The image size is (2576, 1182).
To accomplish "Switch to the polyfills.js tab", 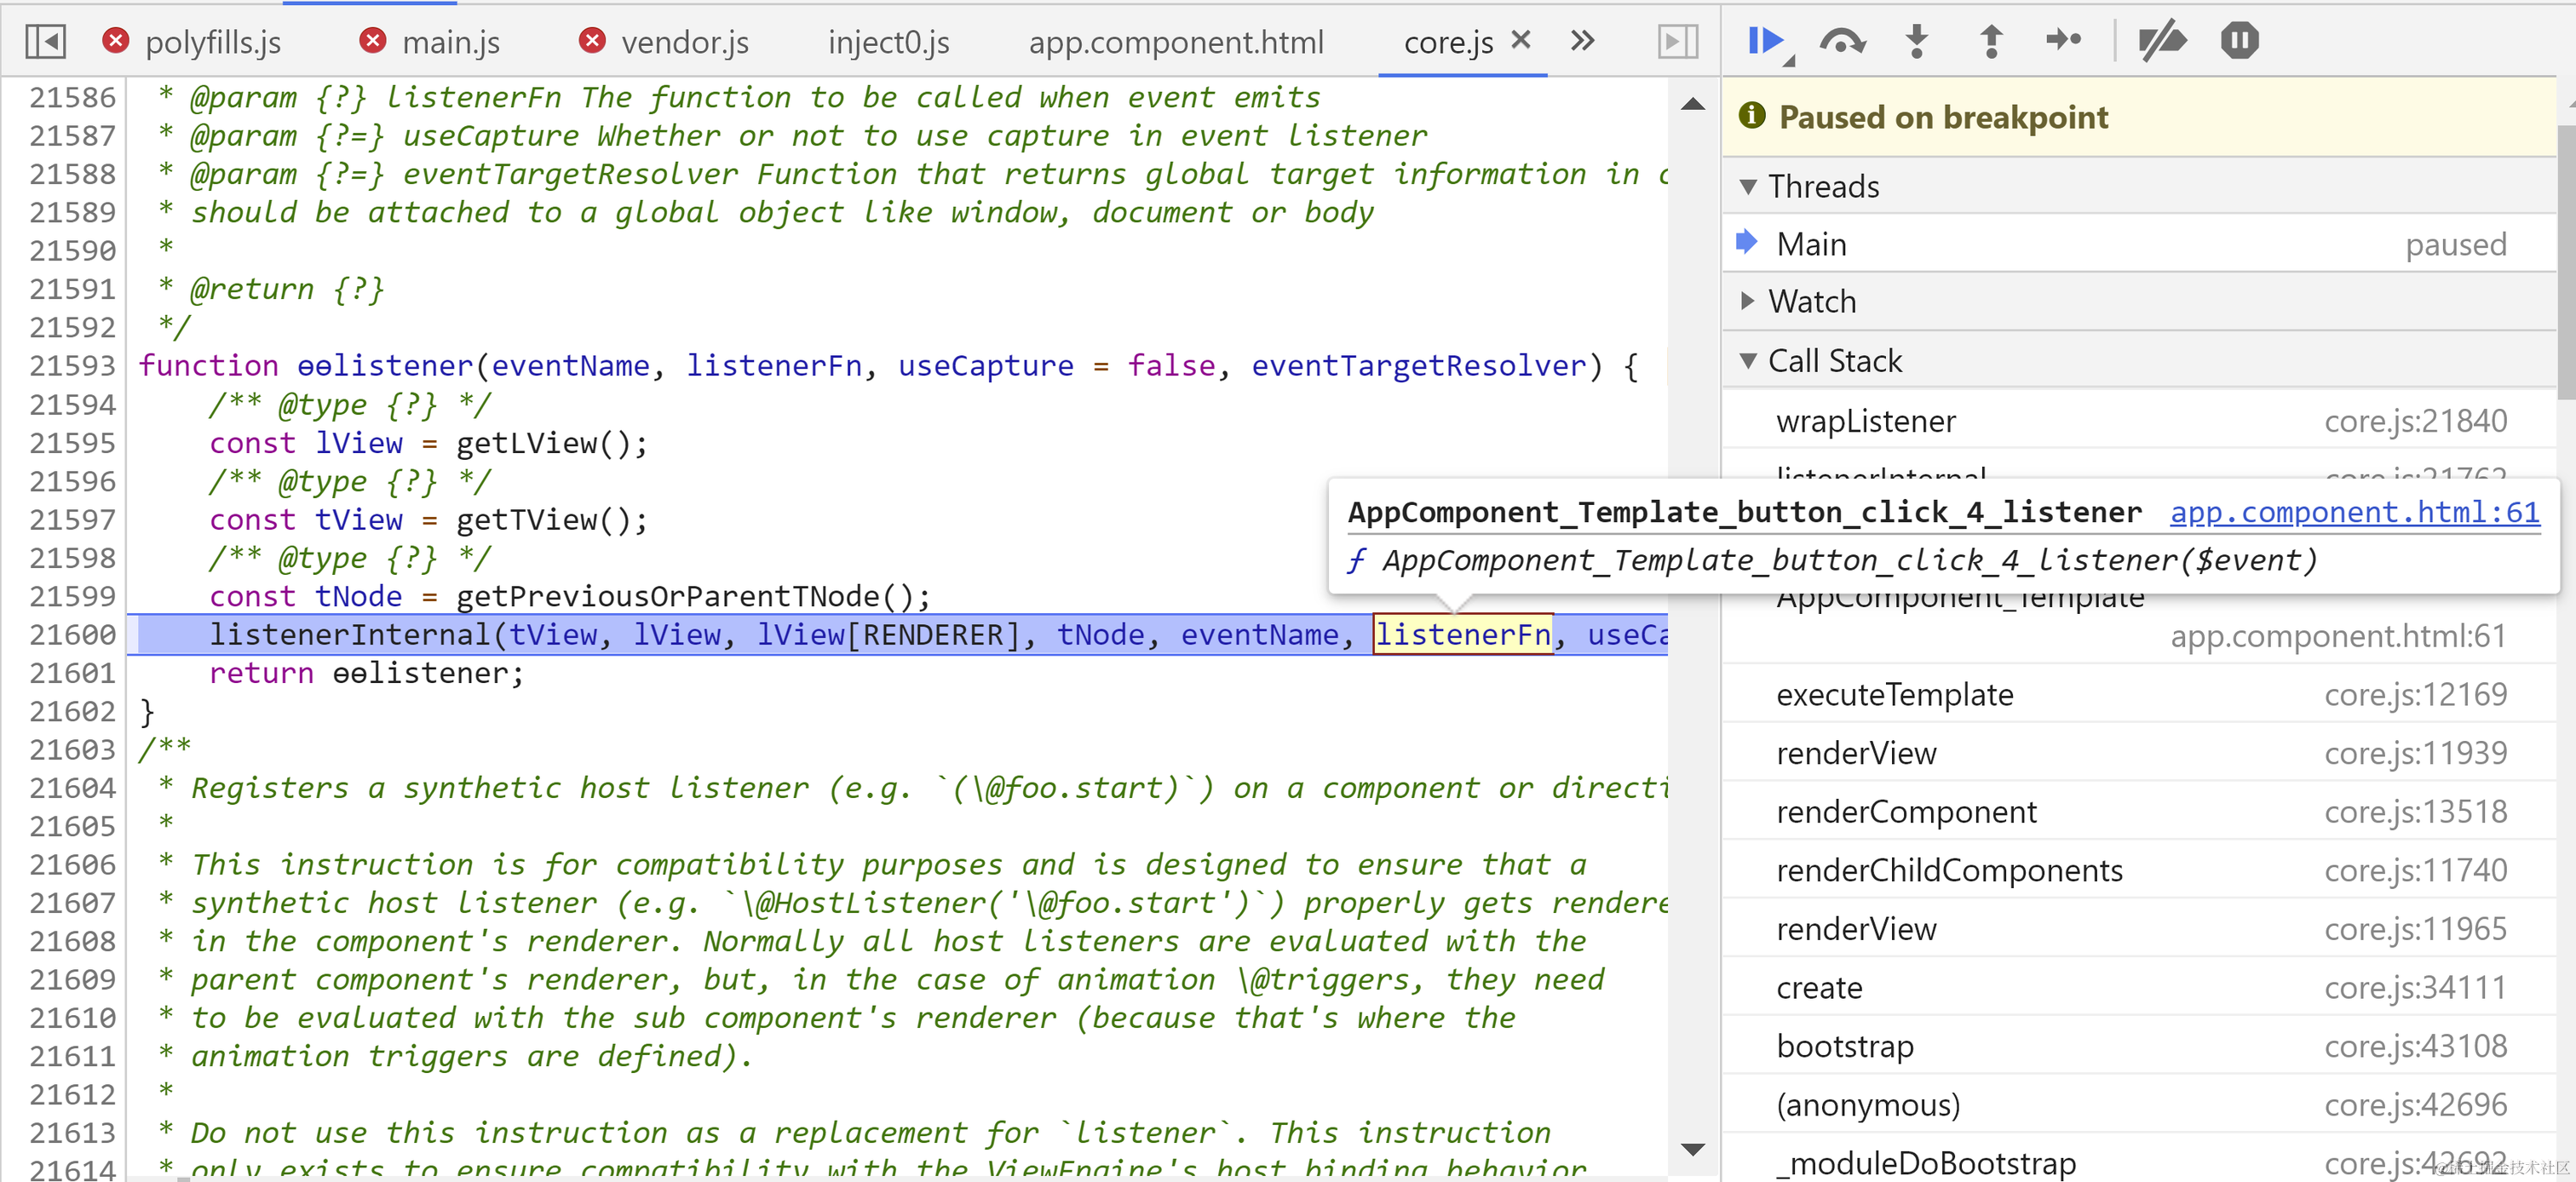I will [x=212, y=42].
